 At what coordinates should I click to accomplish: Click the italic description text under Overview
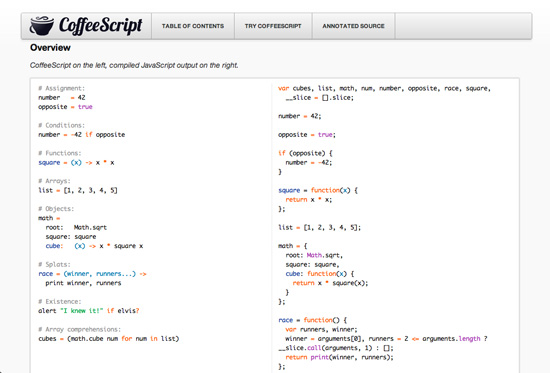pos(134,65)
